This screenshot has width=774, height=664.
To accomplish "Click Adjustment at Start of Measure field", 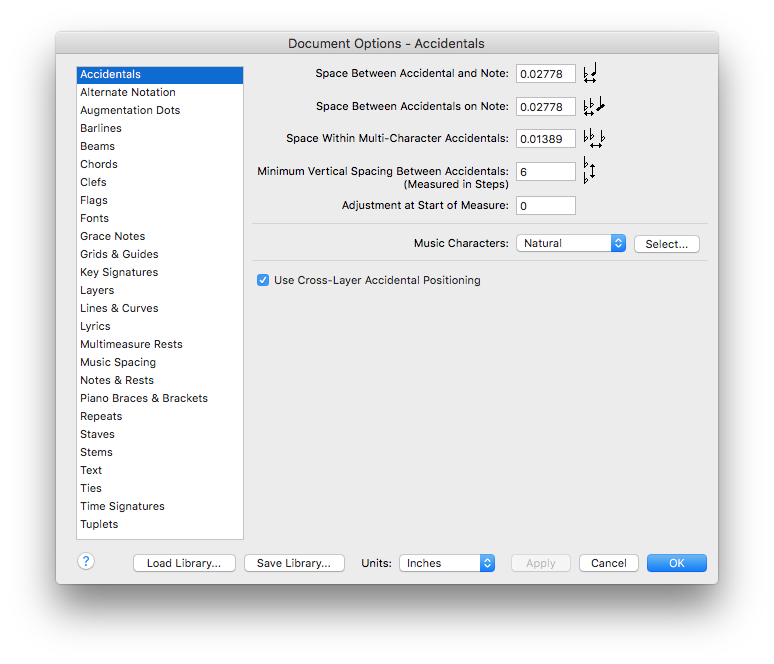I will (x=546, y=206).
